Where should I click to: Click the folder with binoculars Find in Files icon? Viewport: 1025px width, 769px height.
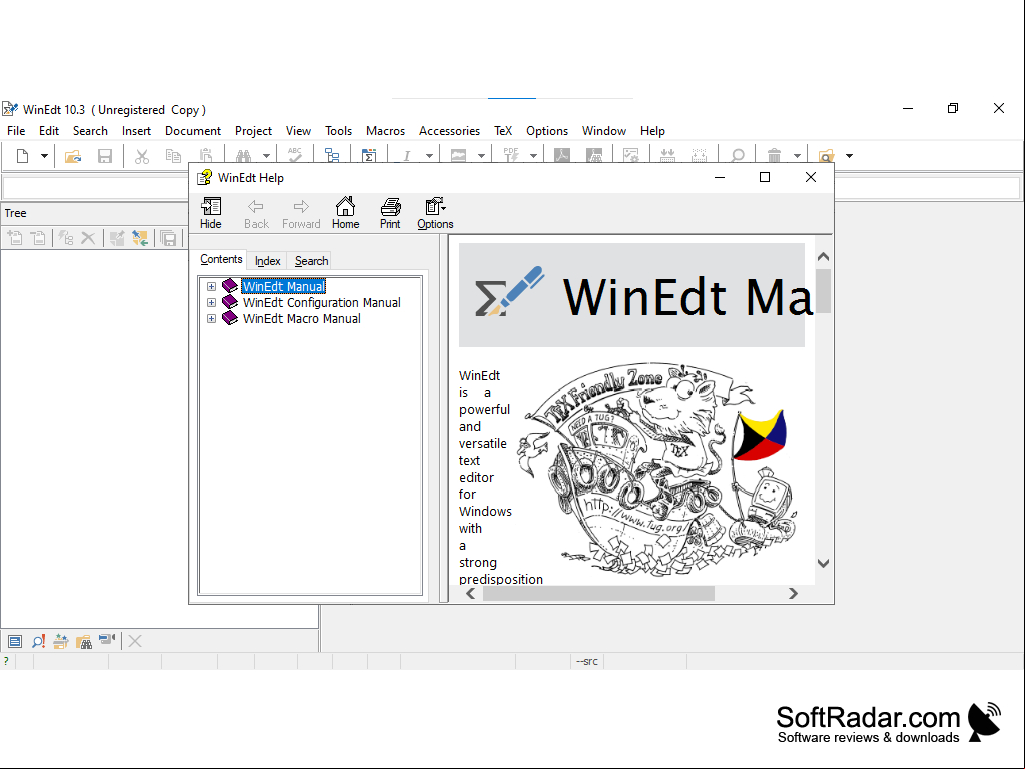84,641
